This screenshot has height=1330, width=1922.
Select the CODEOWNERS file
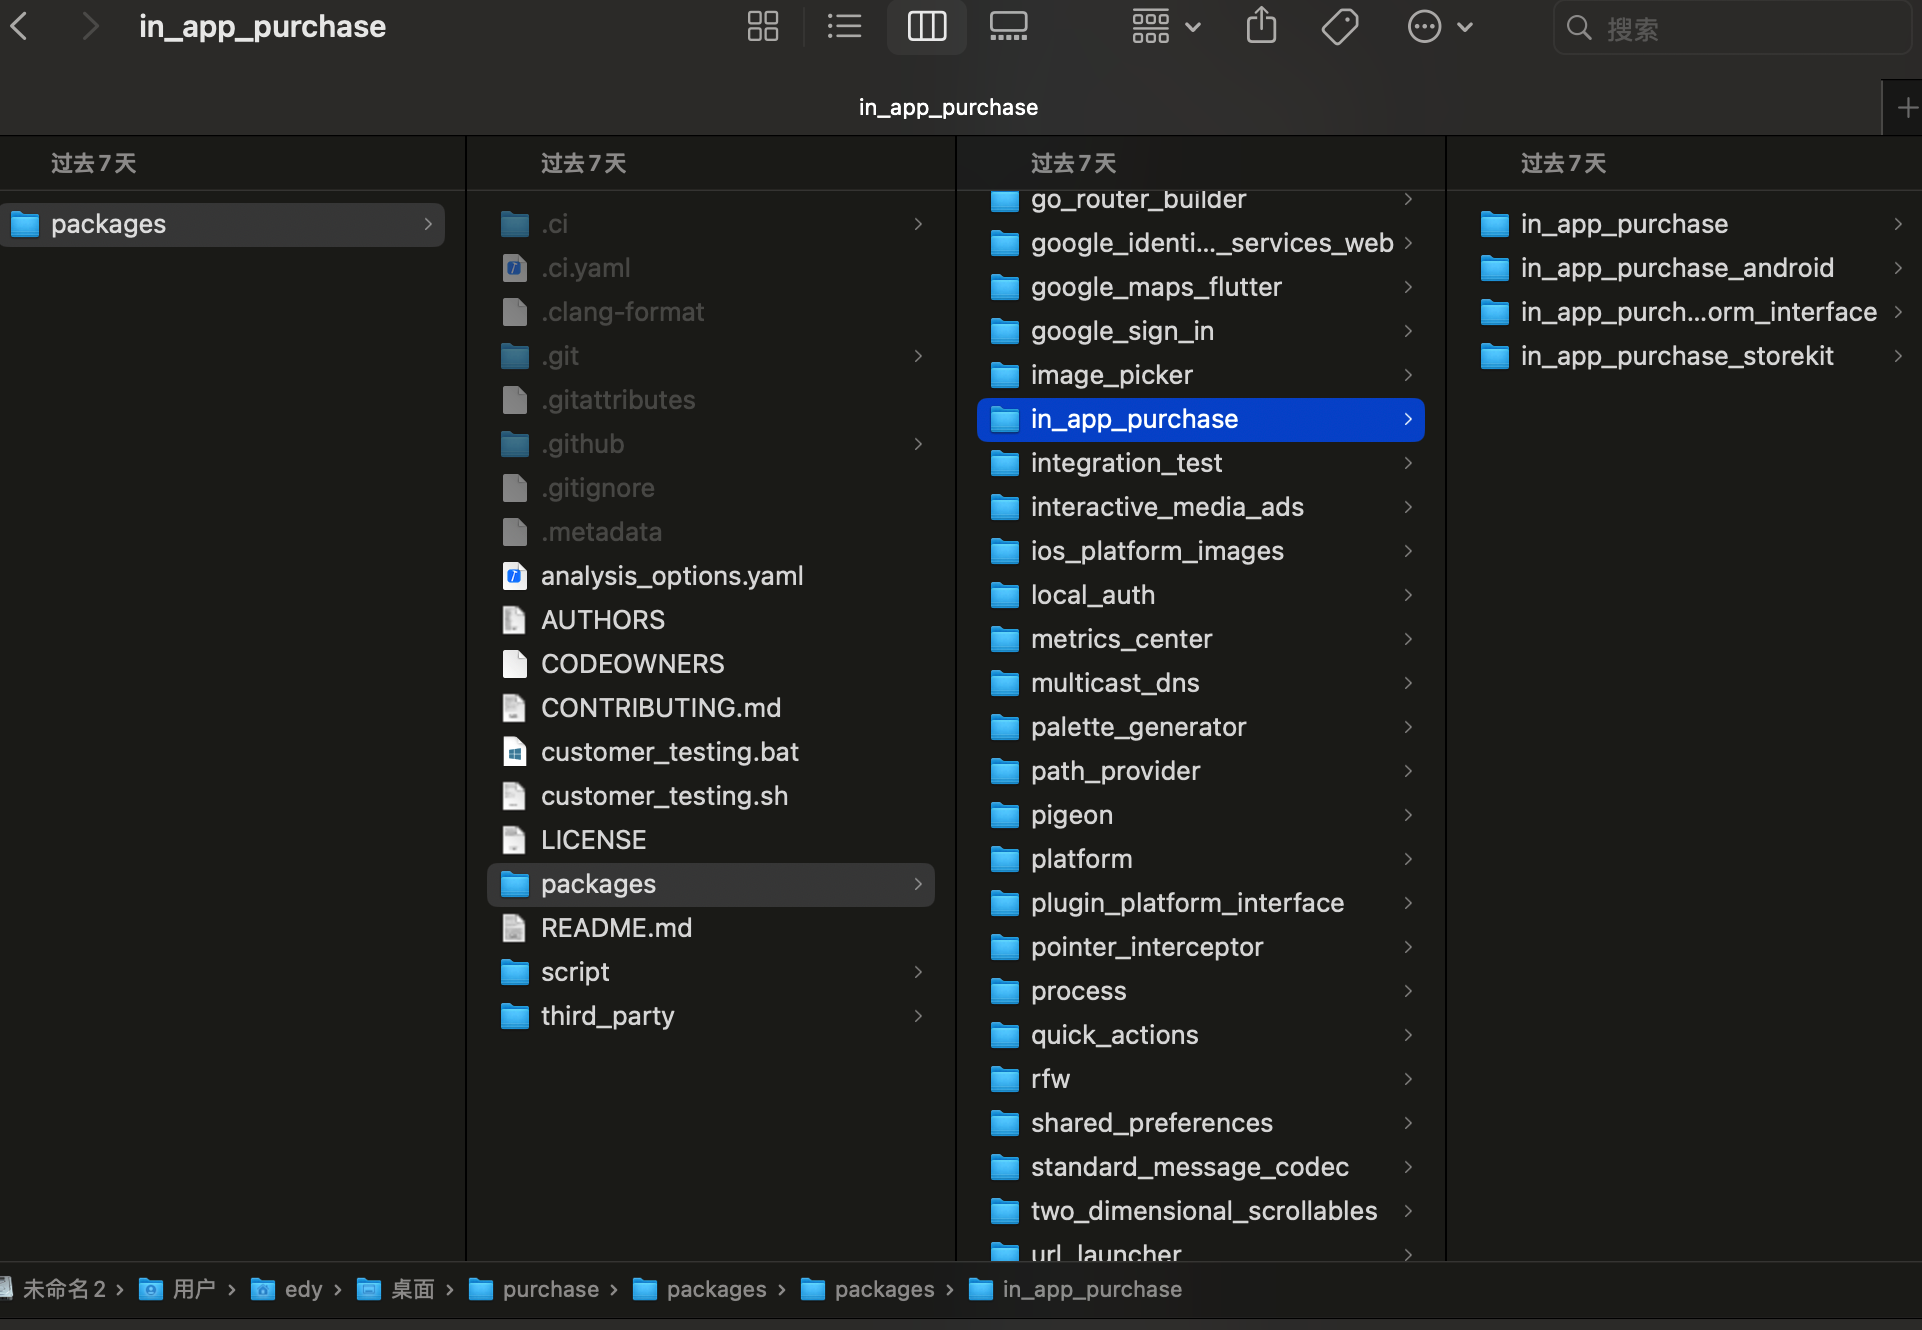[711, 664]
